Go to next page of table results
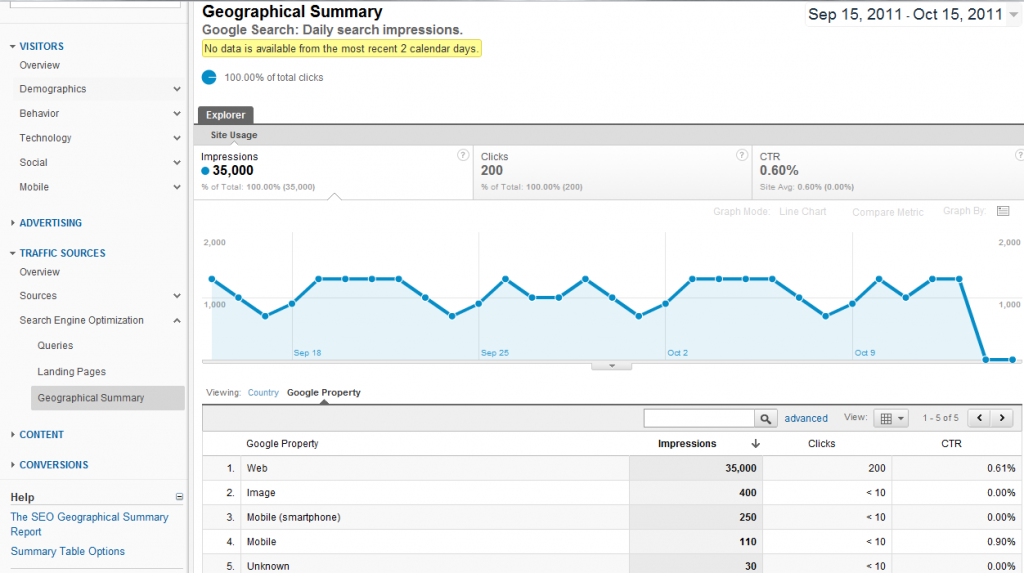 [1002, 418]
